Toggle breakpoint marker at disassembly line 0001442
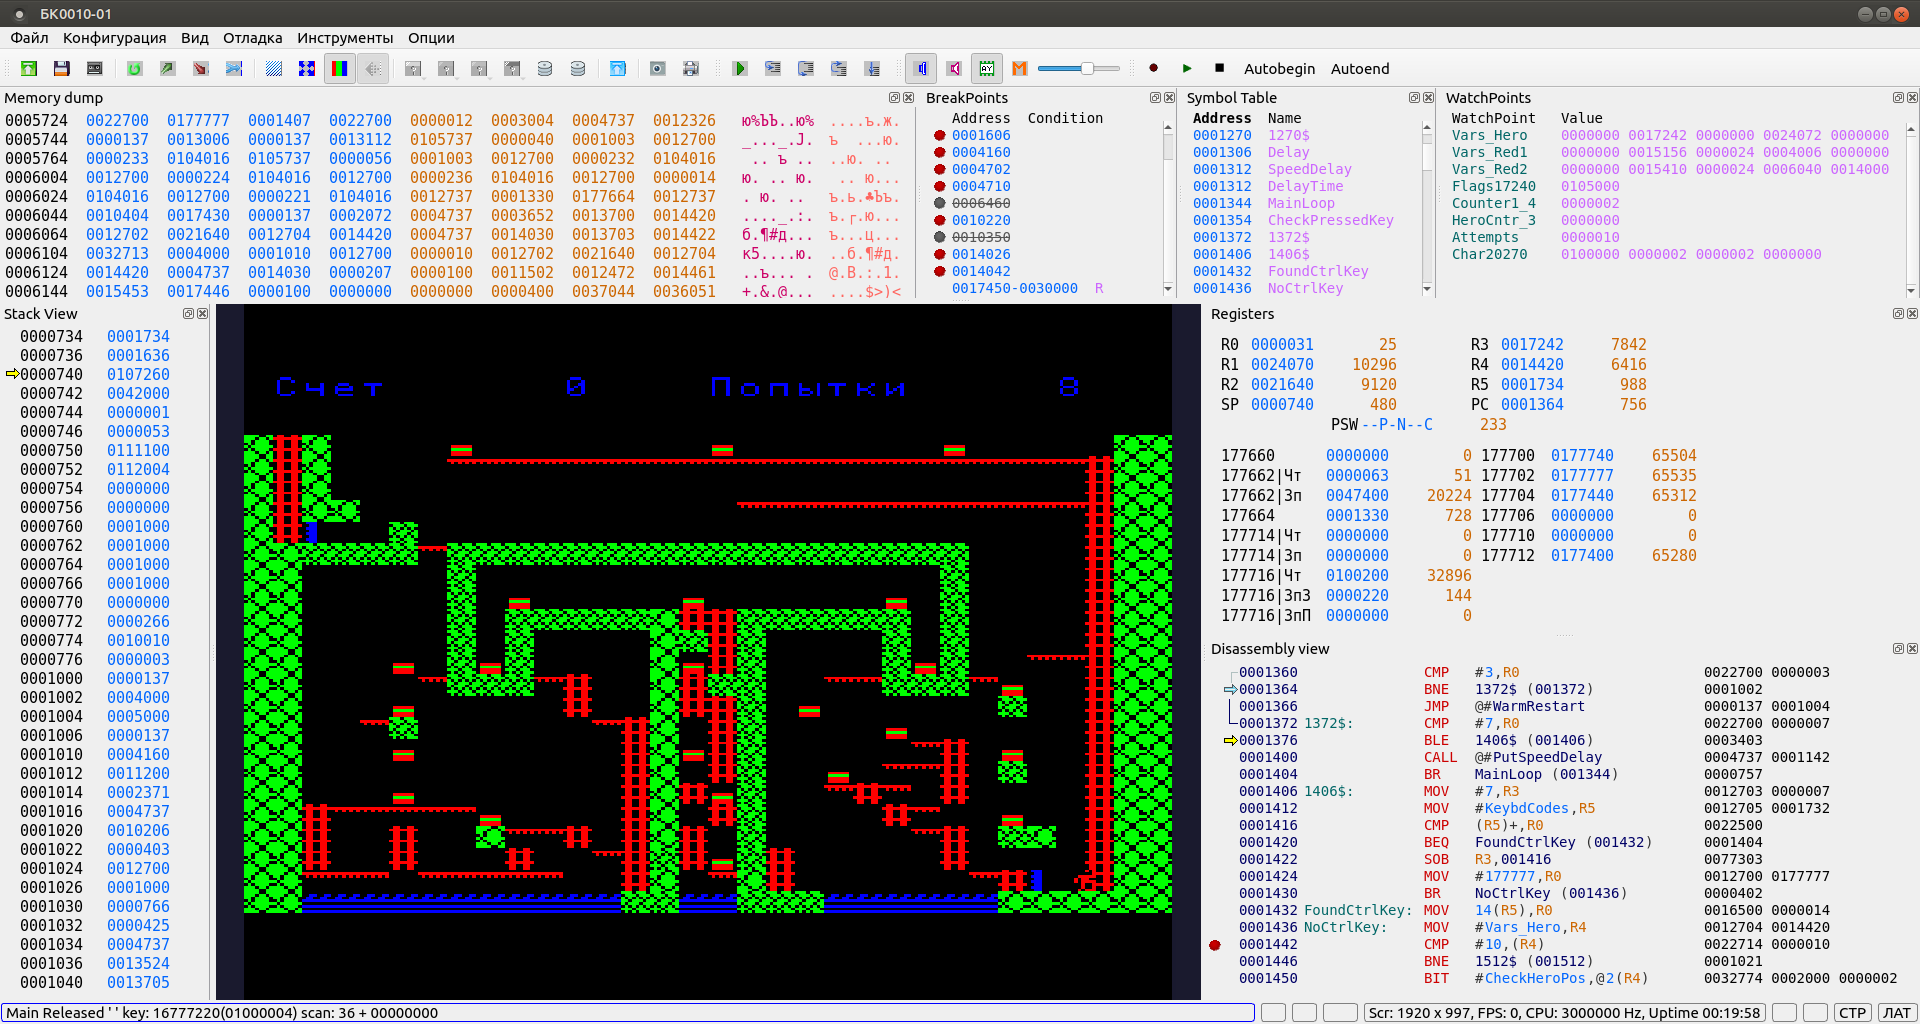 pos(1215,945)
